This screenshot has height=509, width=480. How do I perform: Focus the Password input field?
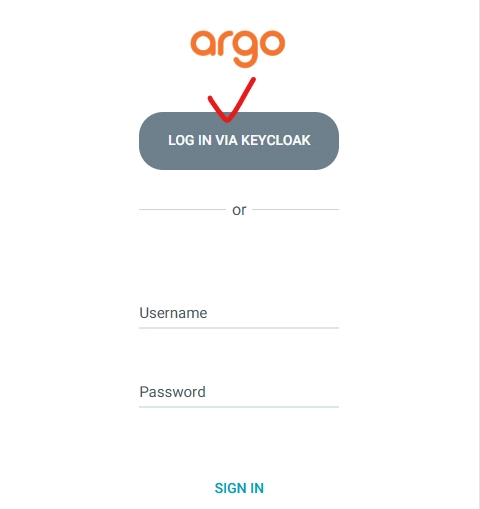click(x=239, y=392)
